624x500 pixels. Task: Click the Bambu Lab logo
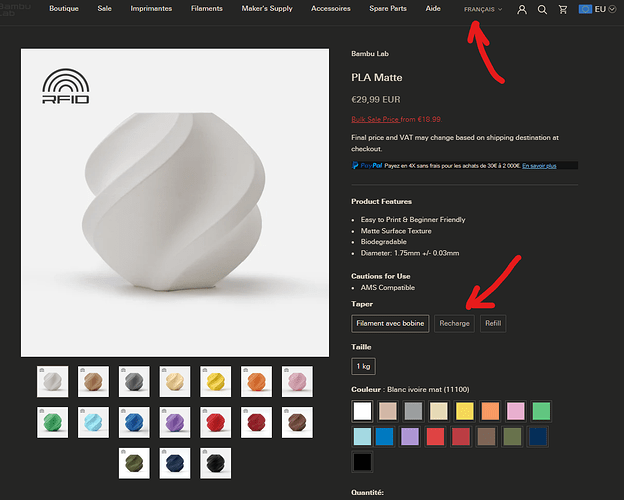[x=15, y=10]
